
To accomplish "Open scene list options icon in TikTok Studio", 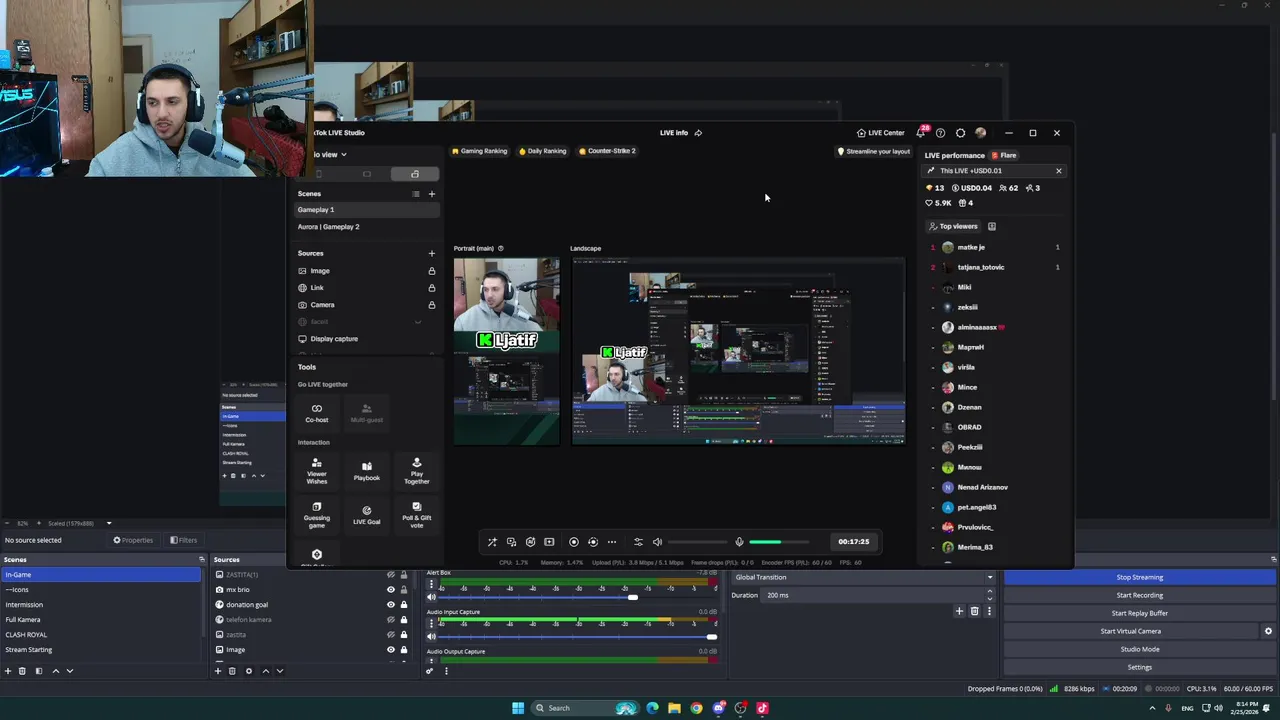I will (x=416, y=194).
